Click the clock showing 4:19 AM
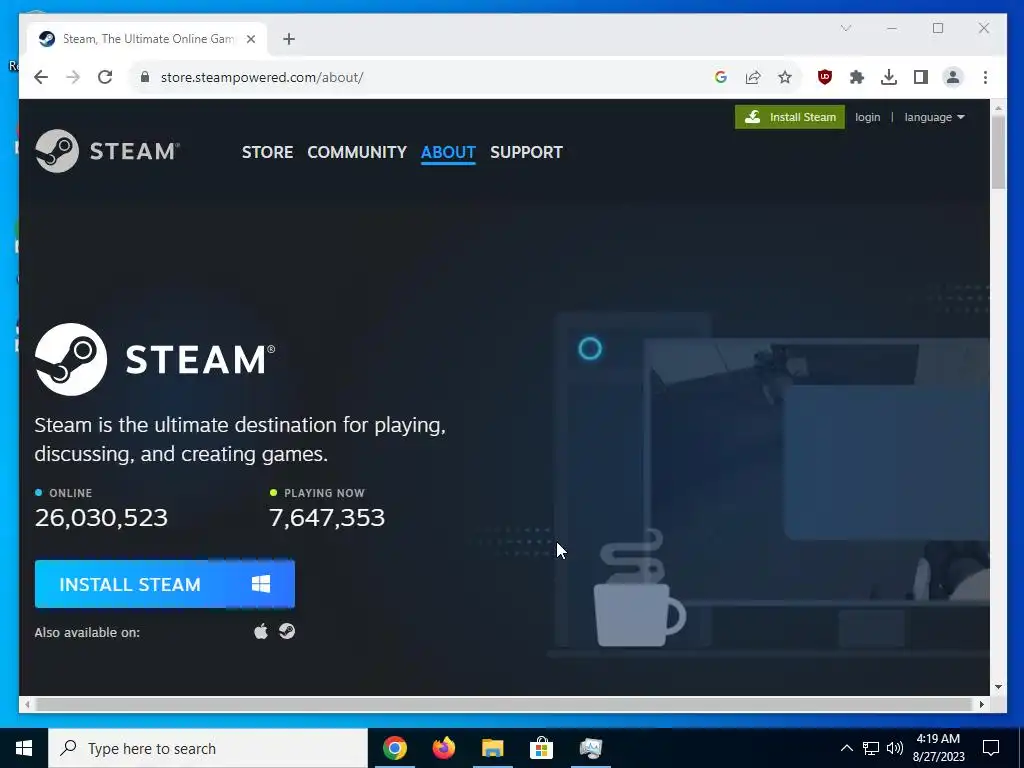Viewport: 1024px width, 768px height. click(938, 748)
